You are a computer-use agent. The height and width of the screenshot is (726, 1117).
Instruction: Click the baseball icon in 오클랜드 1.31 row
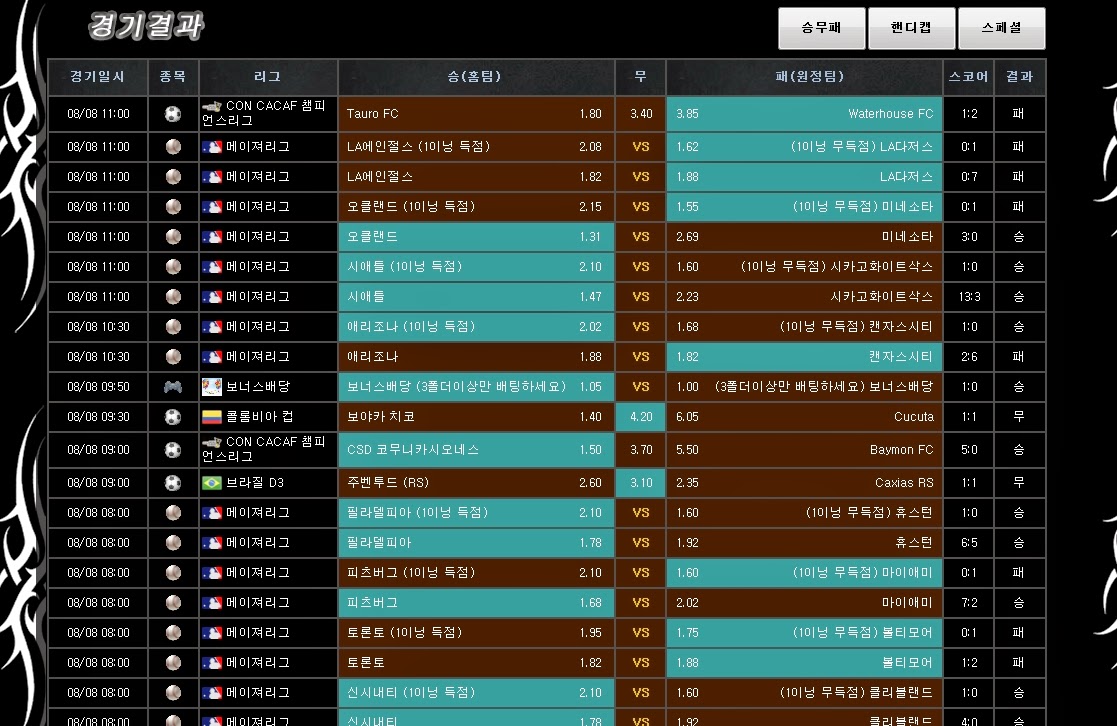(x=173, y=237)
